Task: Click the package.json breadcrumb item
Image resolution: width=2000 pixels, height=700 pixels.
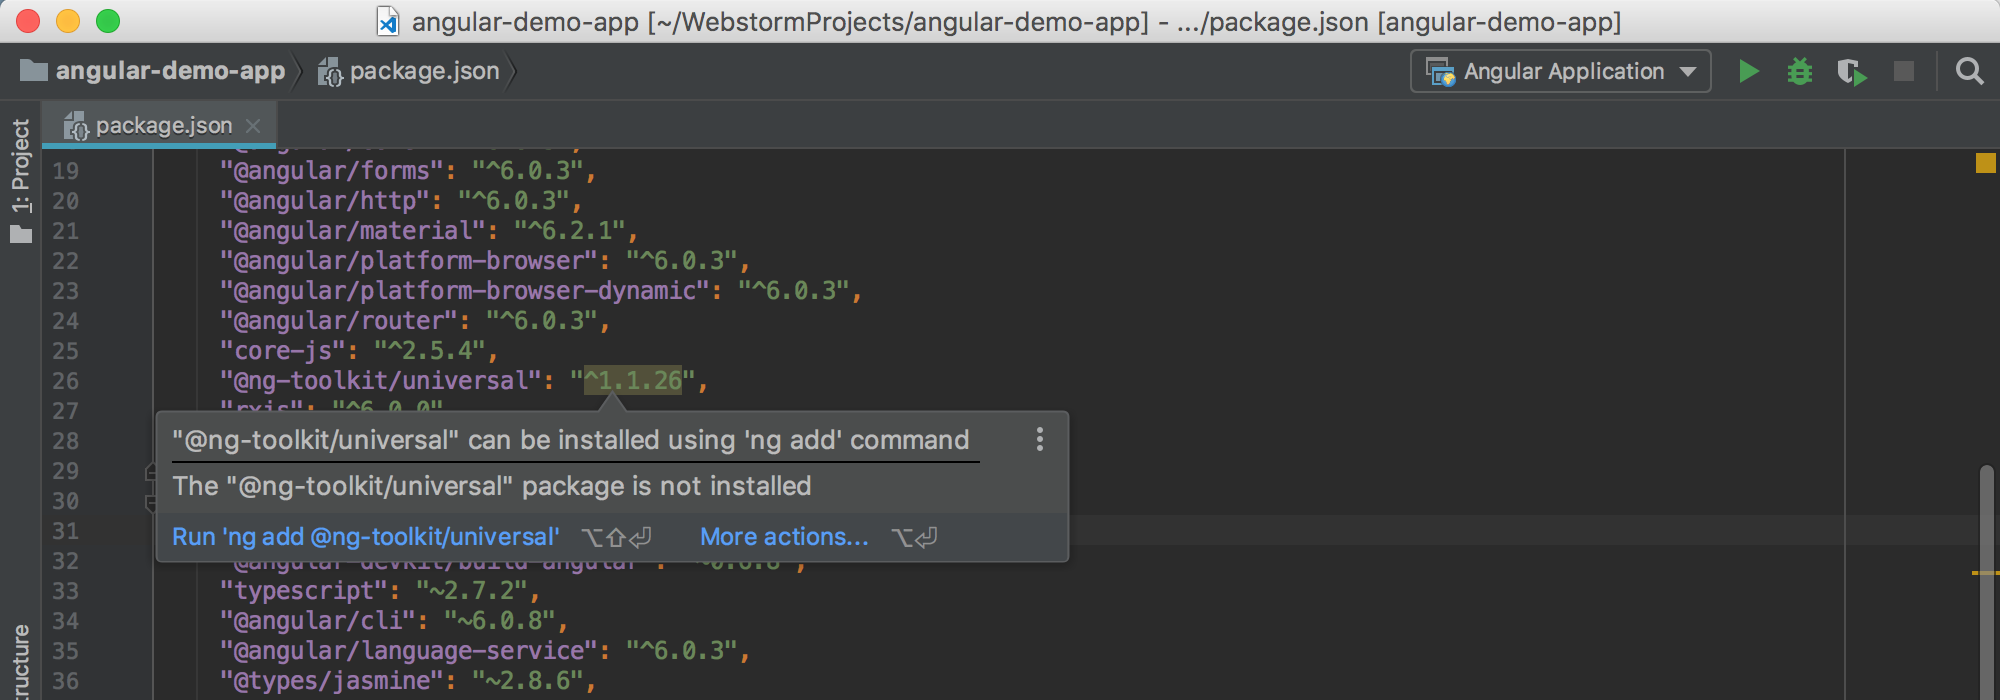Action: tap(408, 71)
